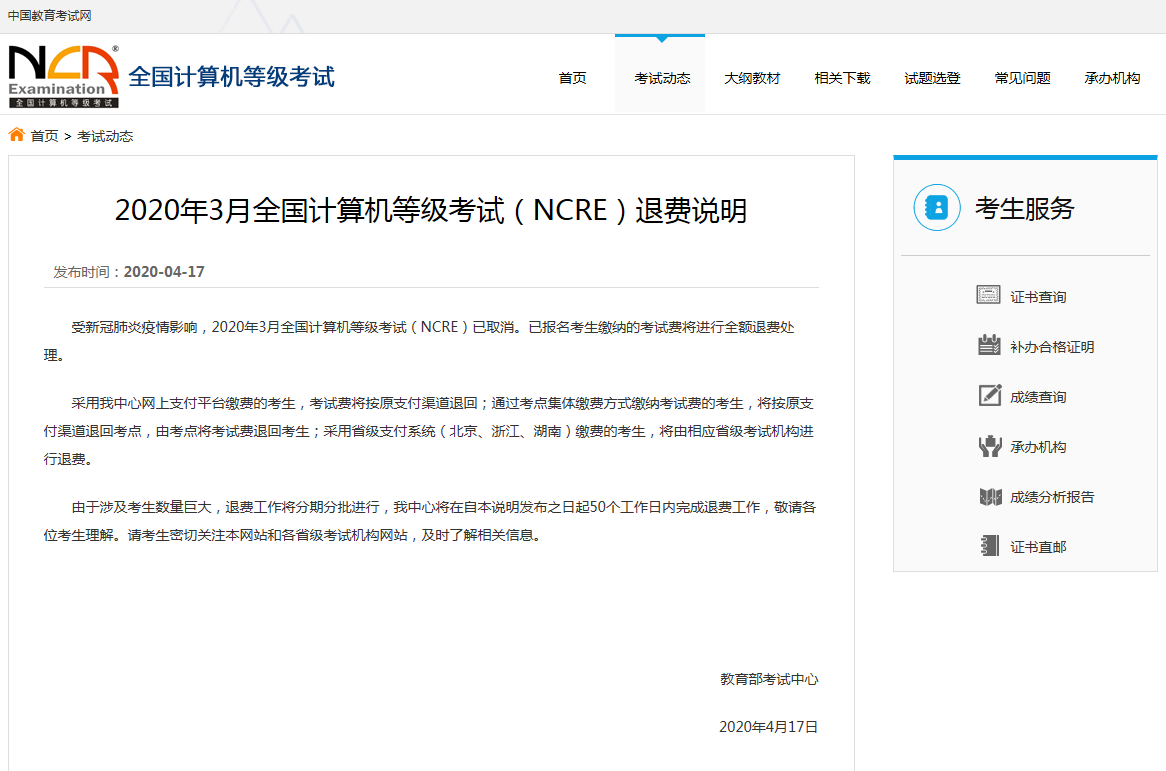
Task: Click the 承办机构 hands icon
Action: point(988,446)
